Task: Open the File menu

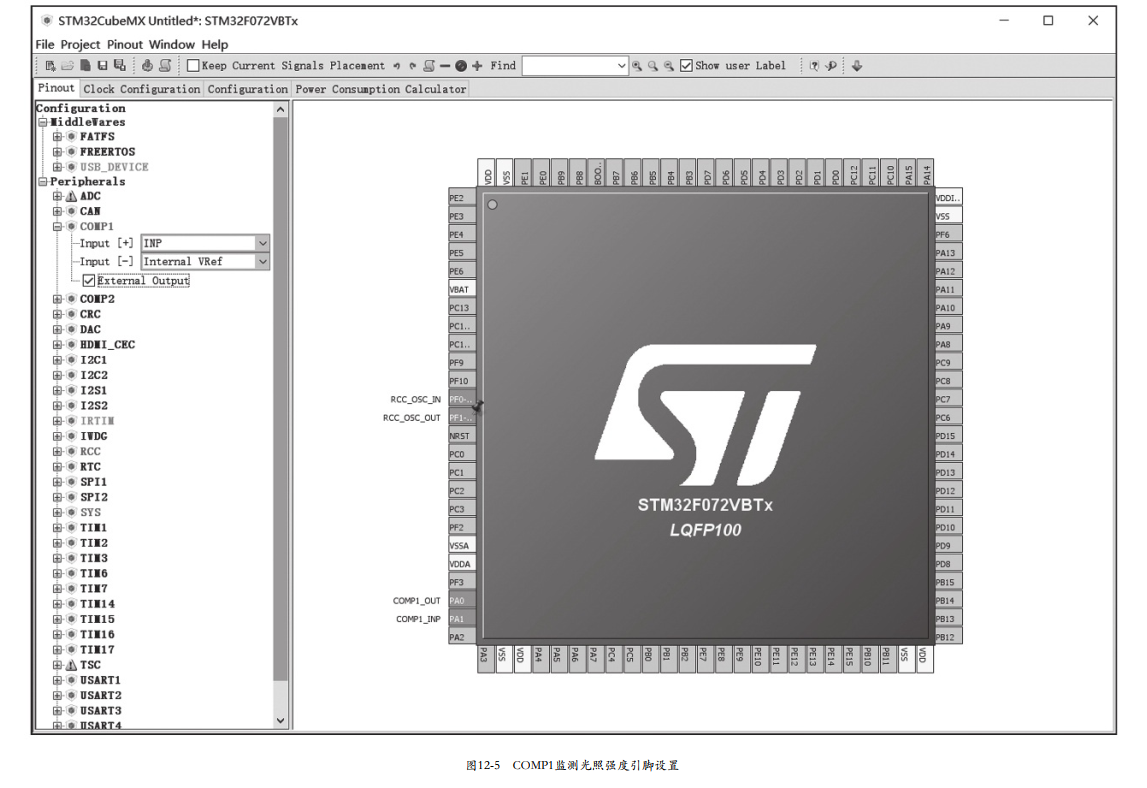Action: 45,45
